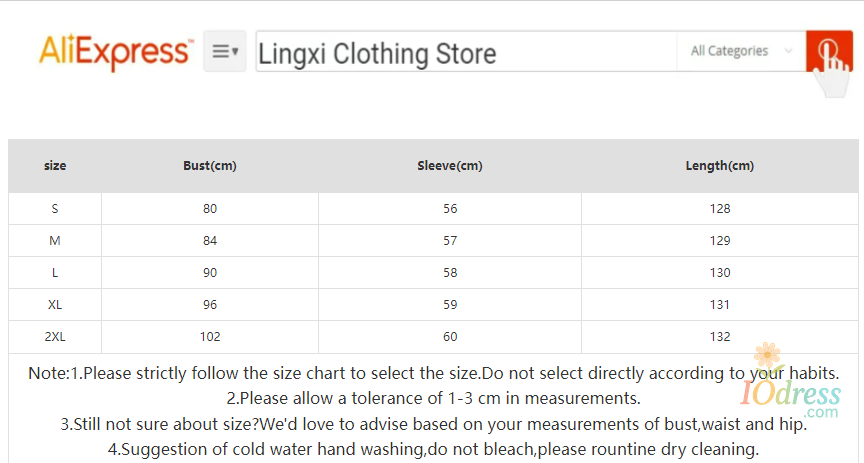The image size is (864, 463).
Task: Click the red search button
Action: point(829,51)
